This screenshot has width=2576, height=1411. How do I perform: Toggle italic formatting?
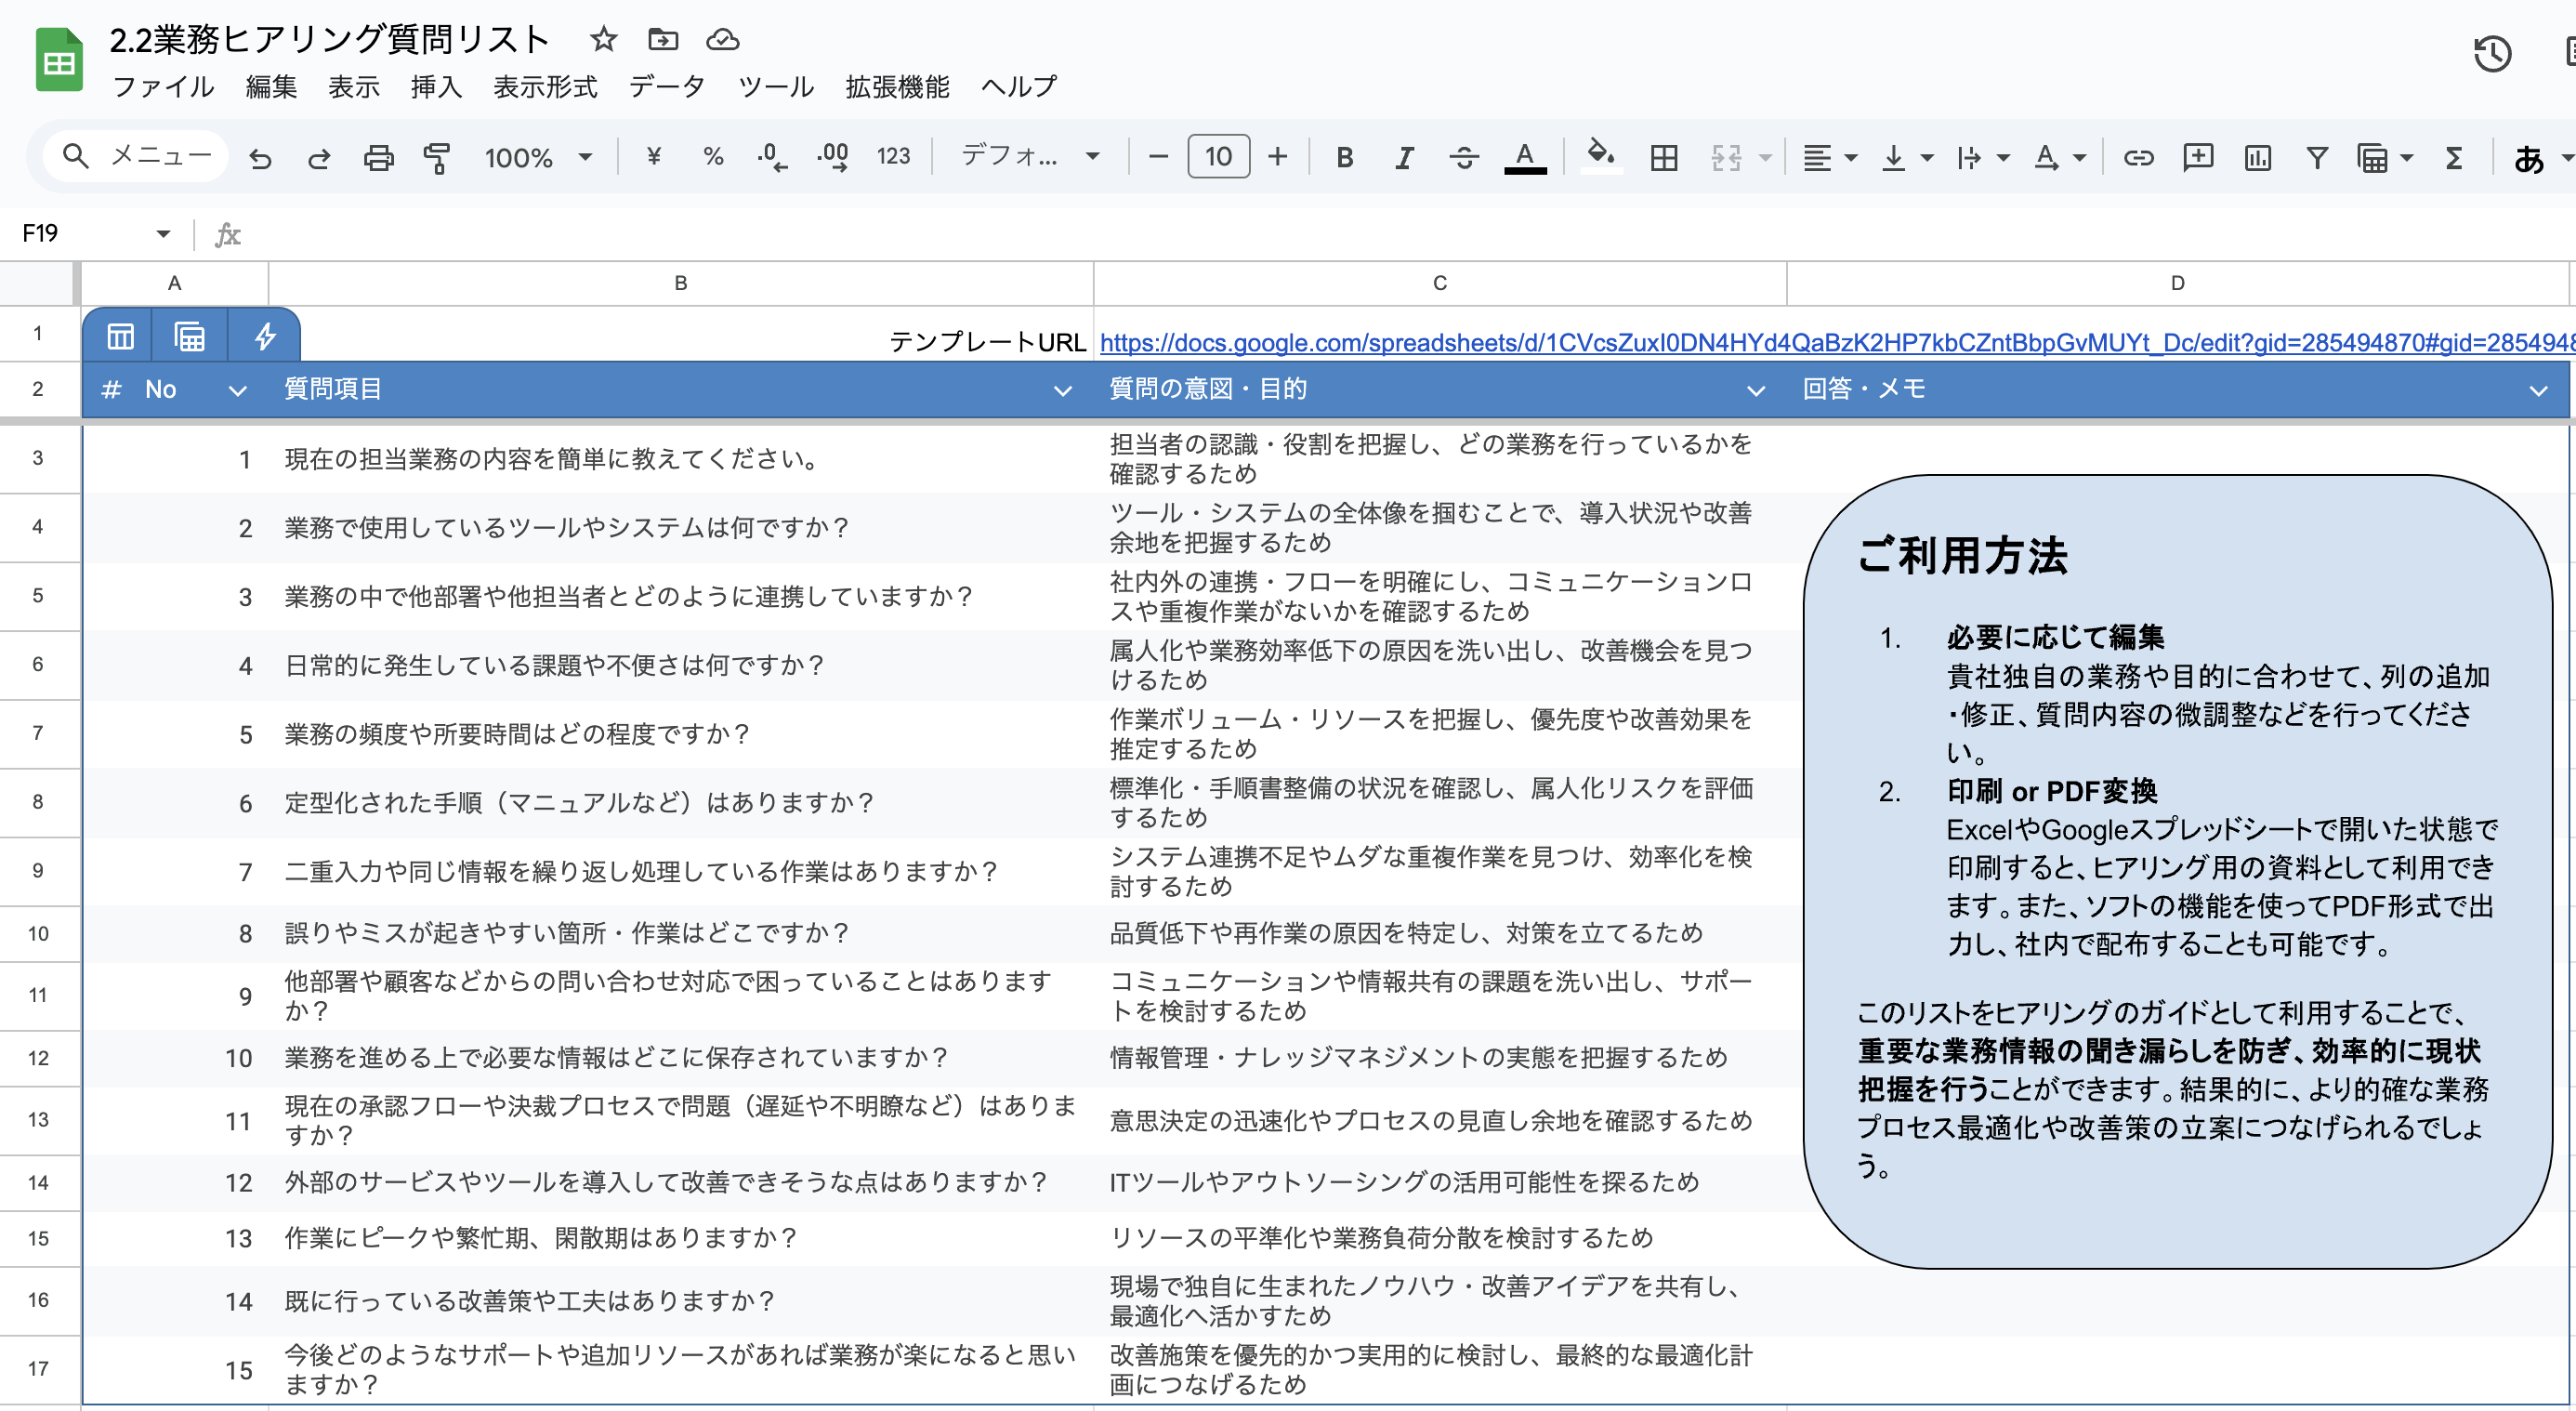coord(1404,158)
